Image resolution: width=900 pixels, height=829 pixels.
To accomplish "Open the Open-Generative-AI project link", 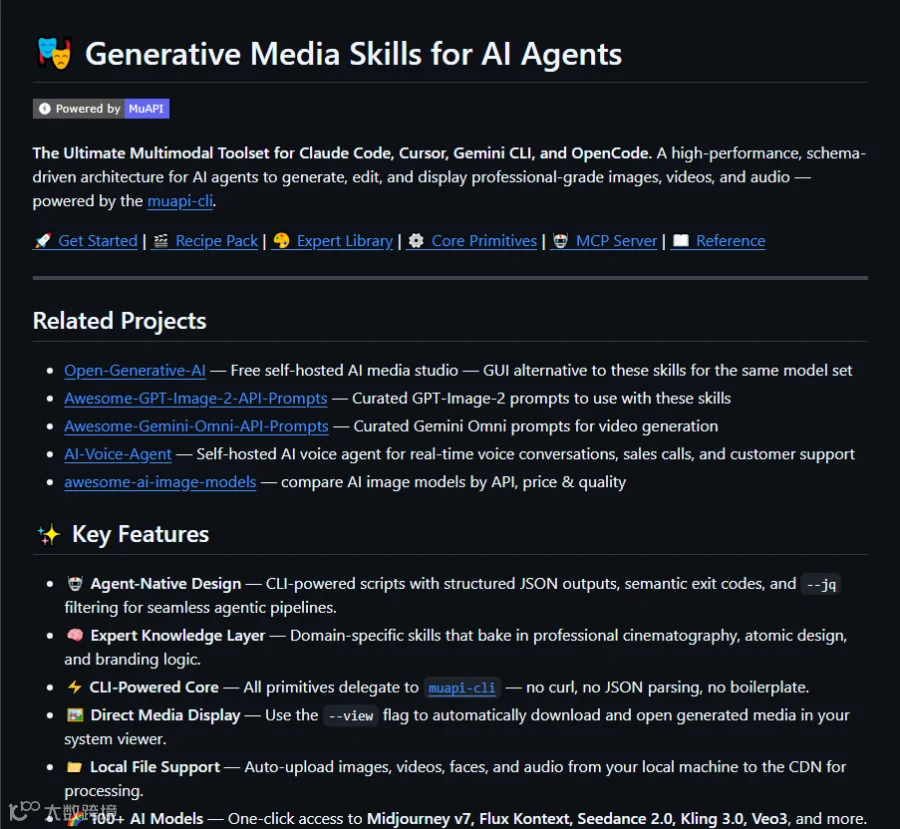I will click(x=135, y=370).
